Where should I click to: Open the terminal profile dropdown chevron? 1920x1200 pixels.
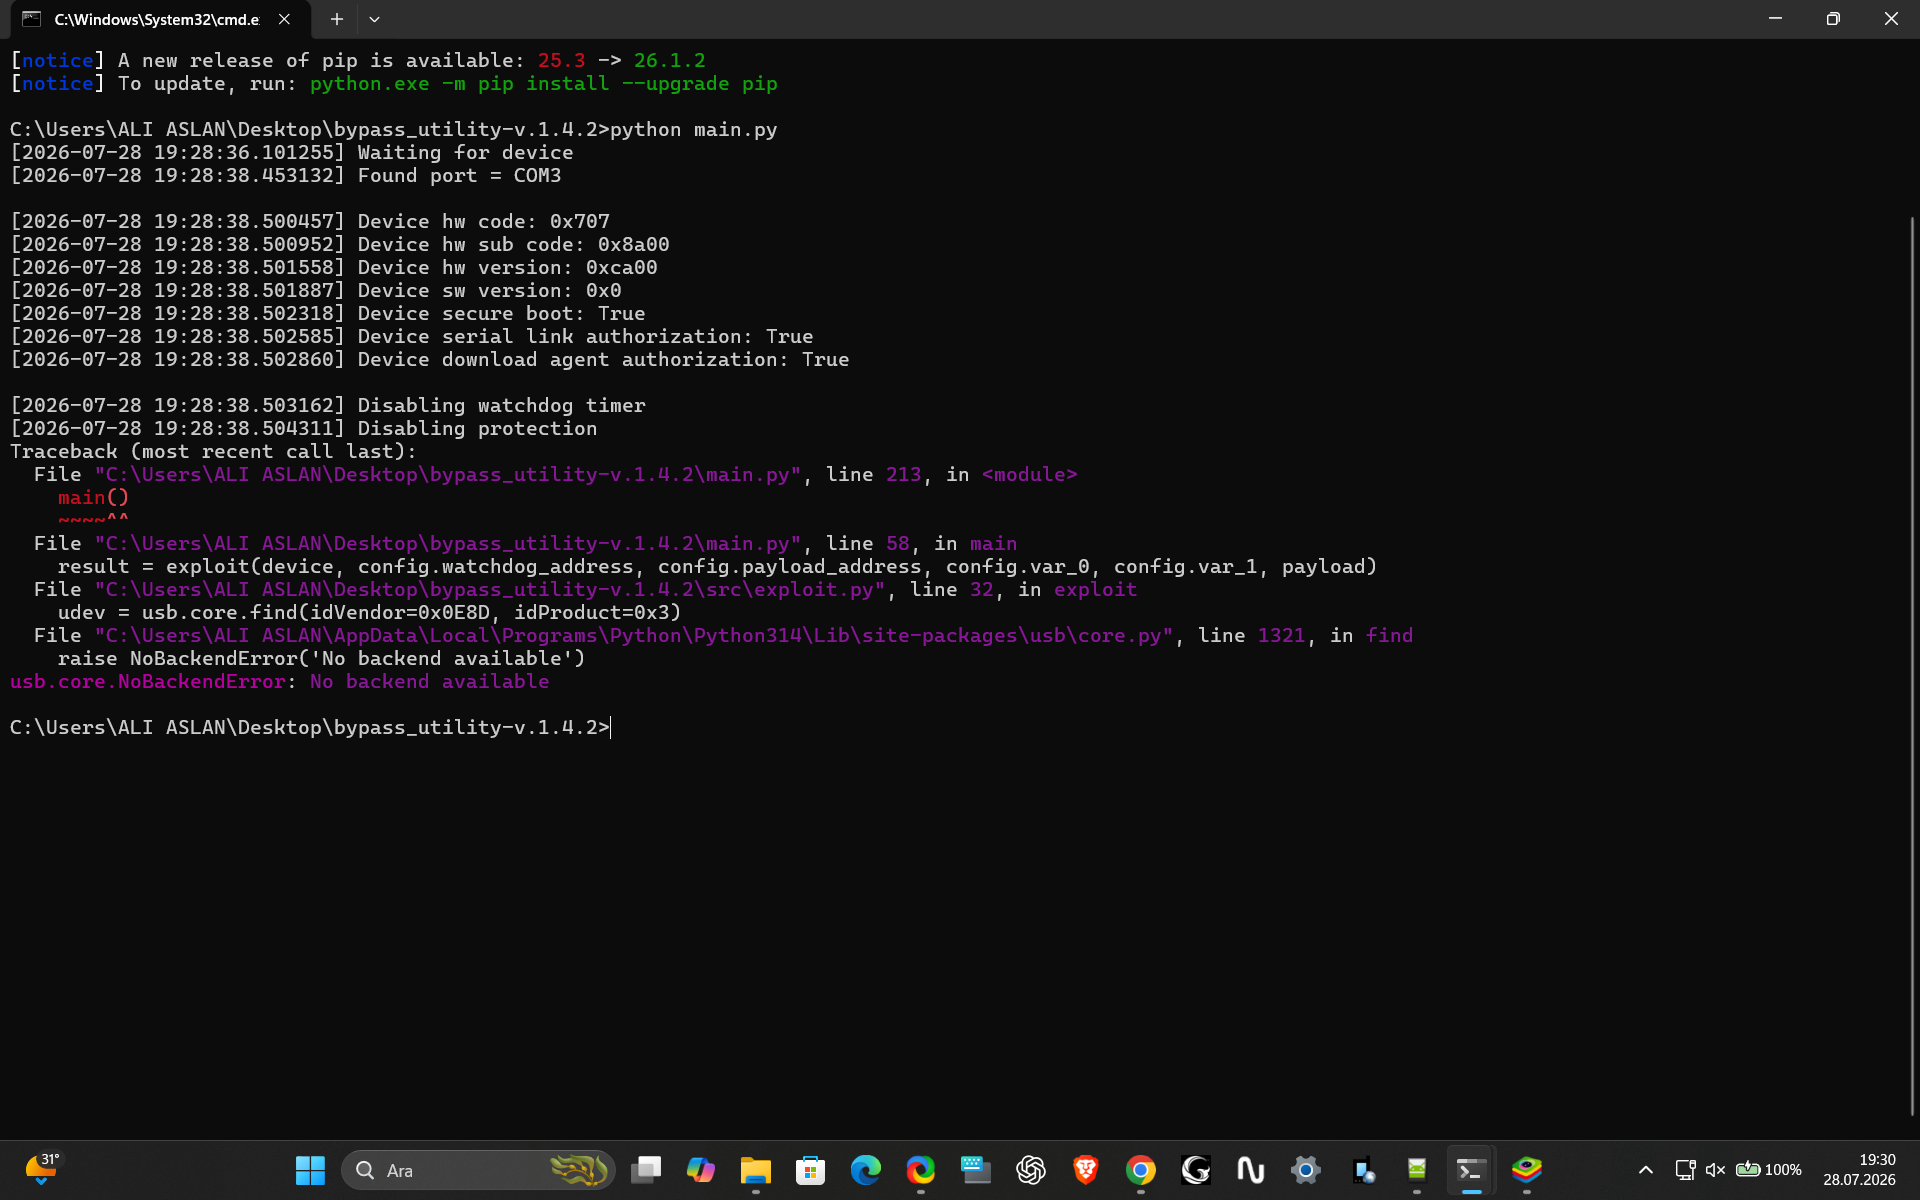click(374, 19)
